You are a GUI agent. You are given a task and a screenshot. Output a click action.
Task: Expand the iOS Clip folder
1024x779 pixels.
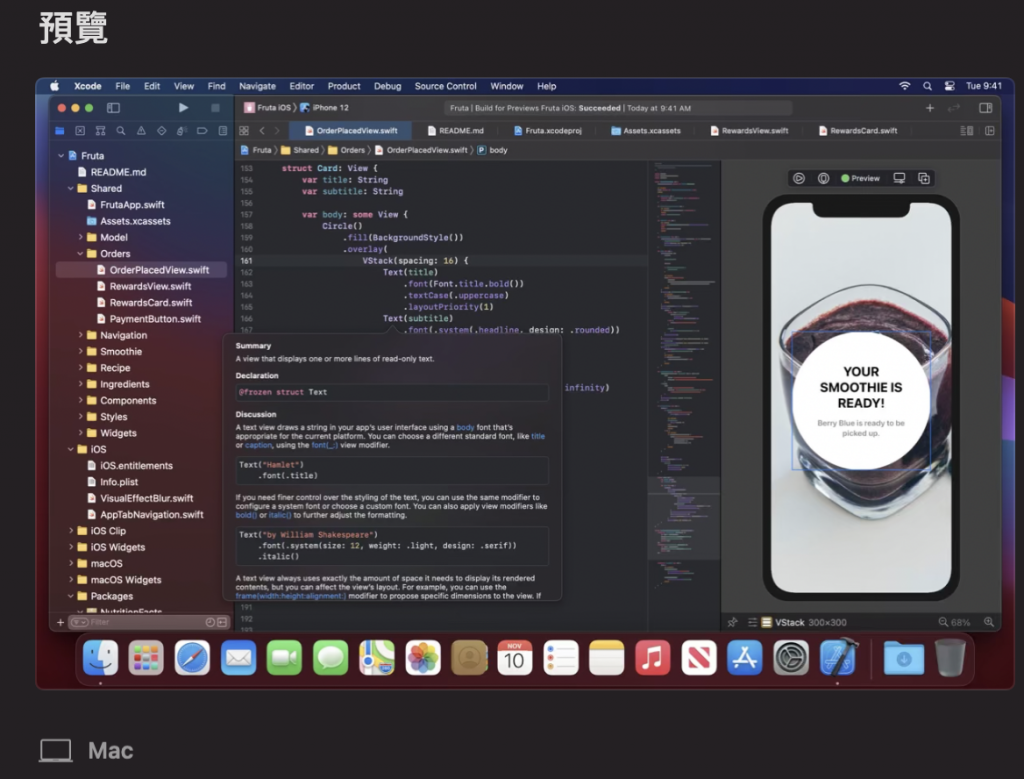coord(71,531)
